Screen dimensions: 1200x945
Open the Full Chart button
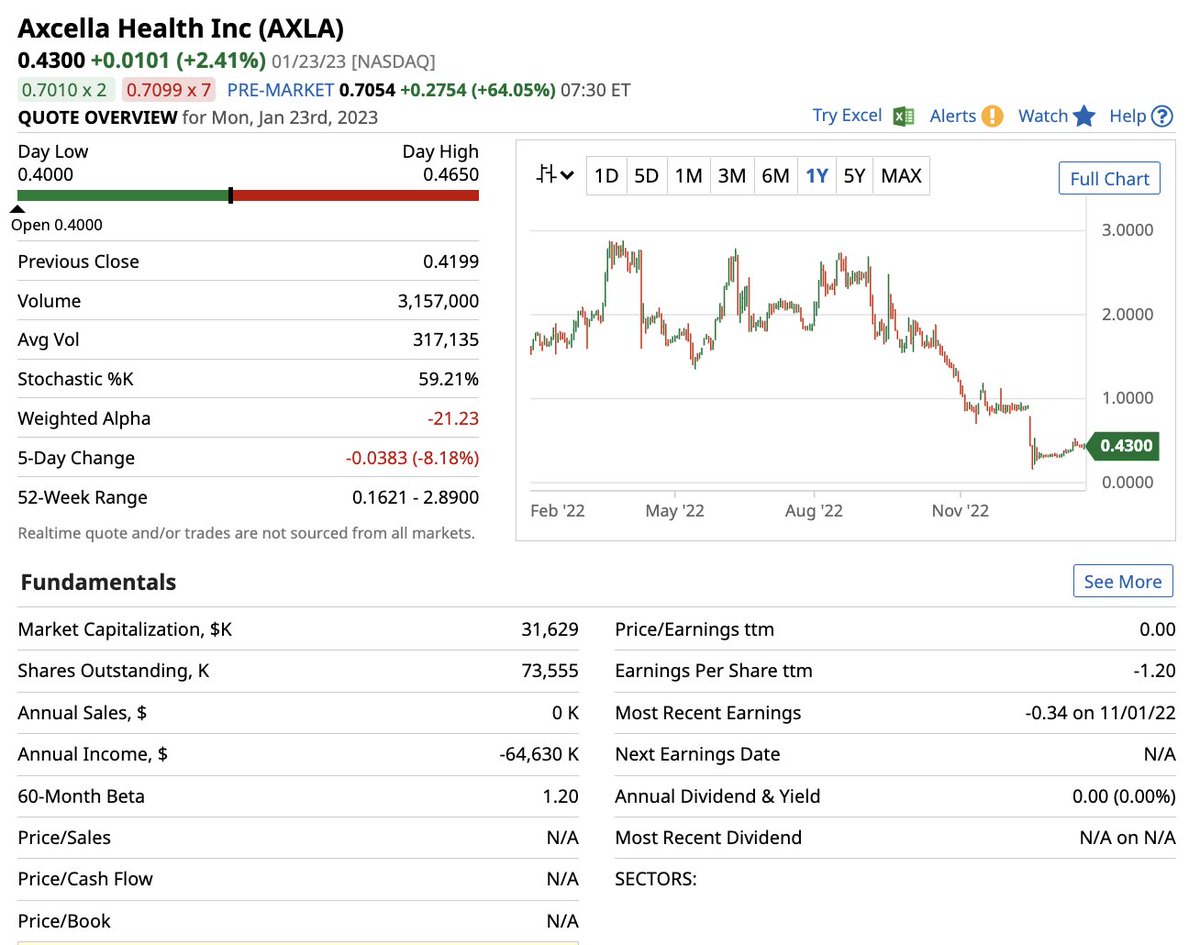[x=1110, y=178]
